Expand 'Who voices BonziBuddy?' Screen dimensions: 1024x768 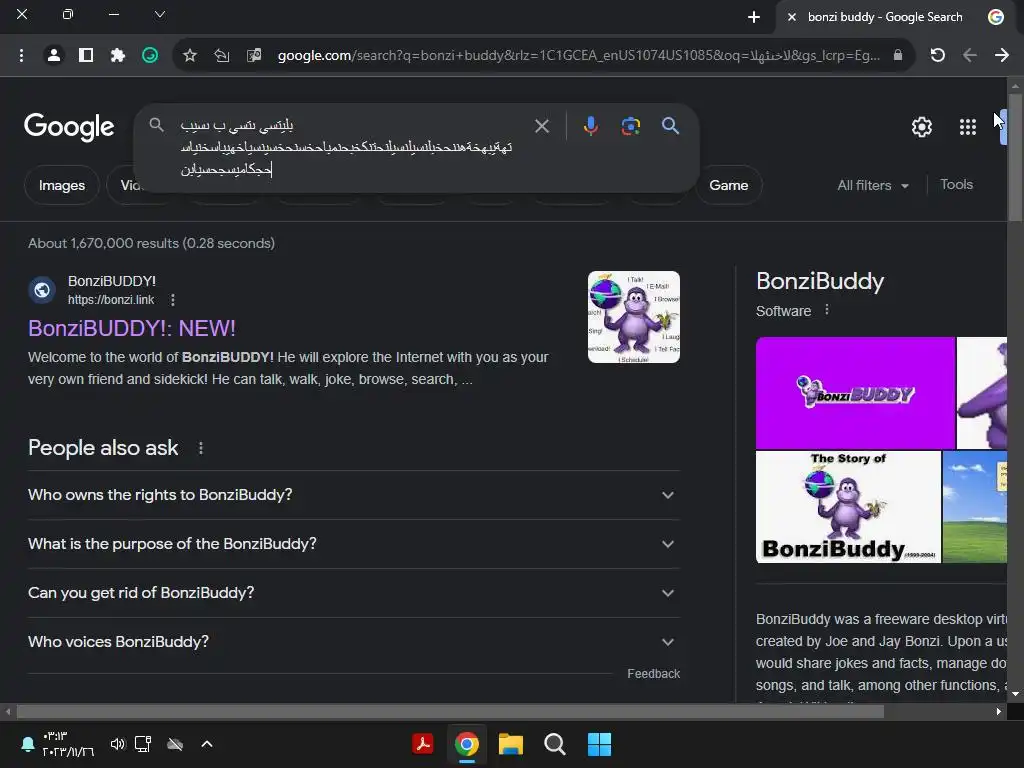point(353,642)
